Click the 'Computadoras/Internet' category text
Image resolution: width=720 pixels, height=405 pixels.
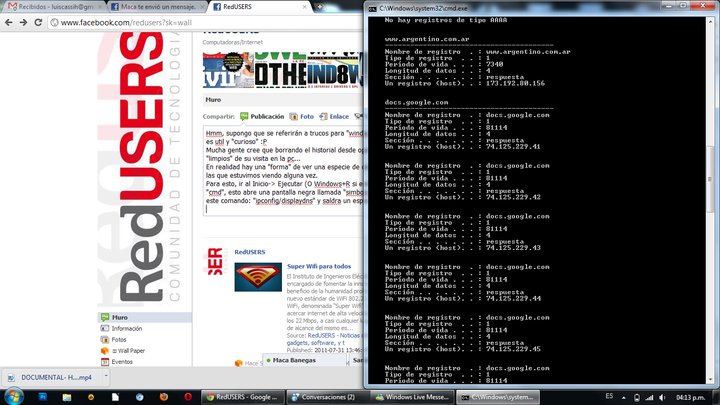tap(233, 42)
